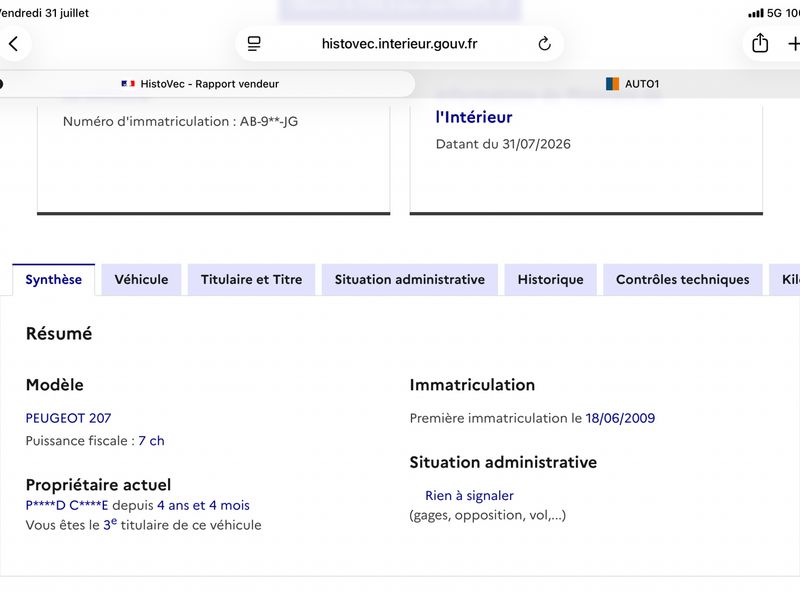Open the page reader format icon

(254, 44)
